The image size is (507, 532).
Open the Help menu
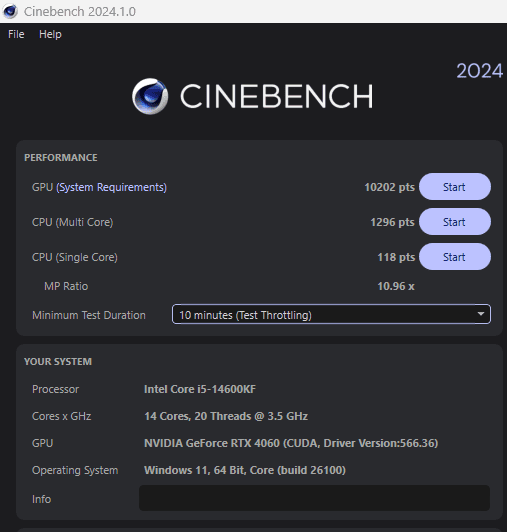50,34
